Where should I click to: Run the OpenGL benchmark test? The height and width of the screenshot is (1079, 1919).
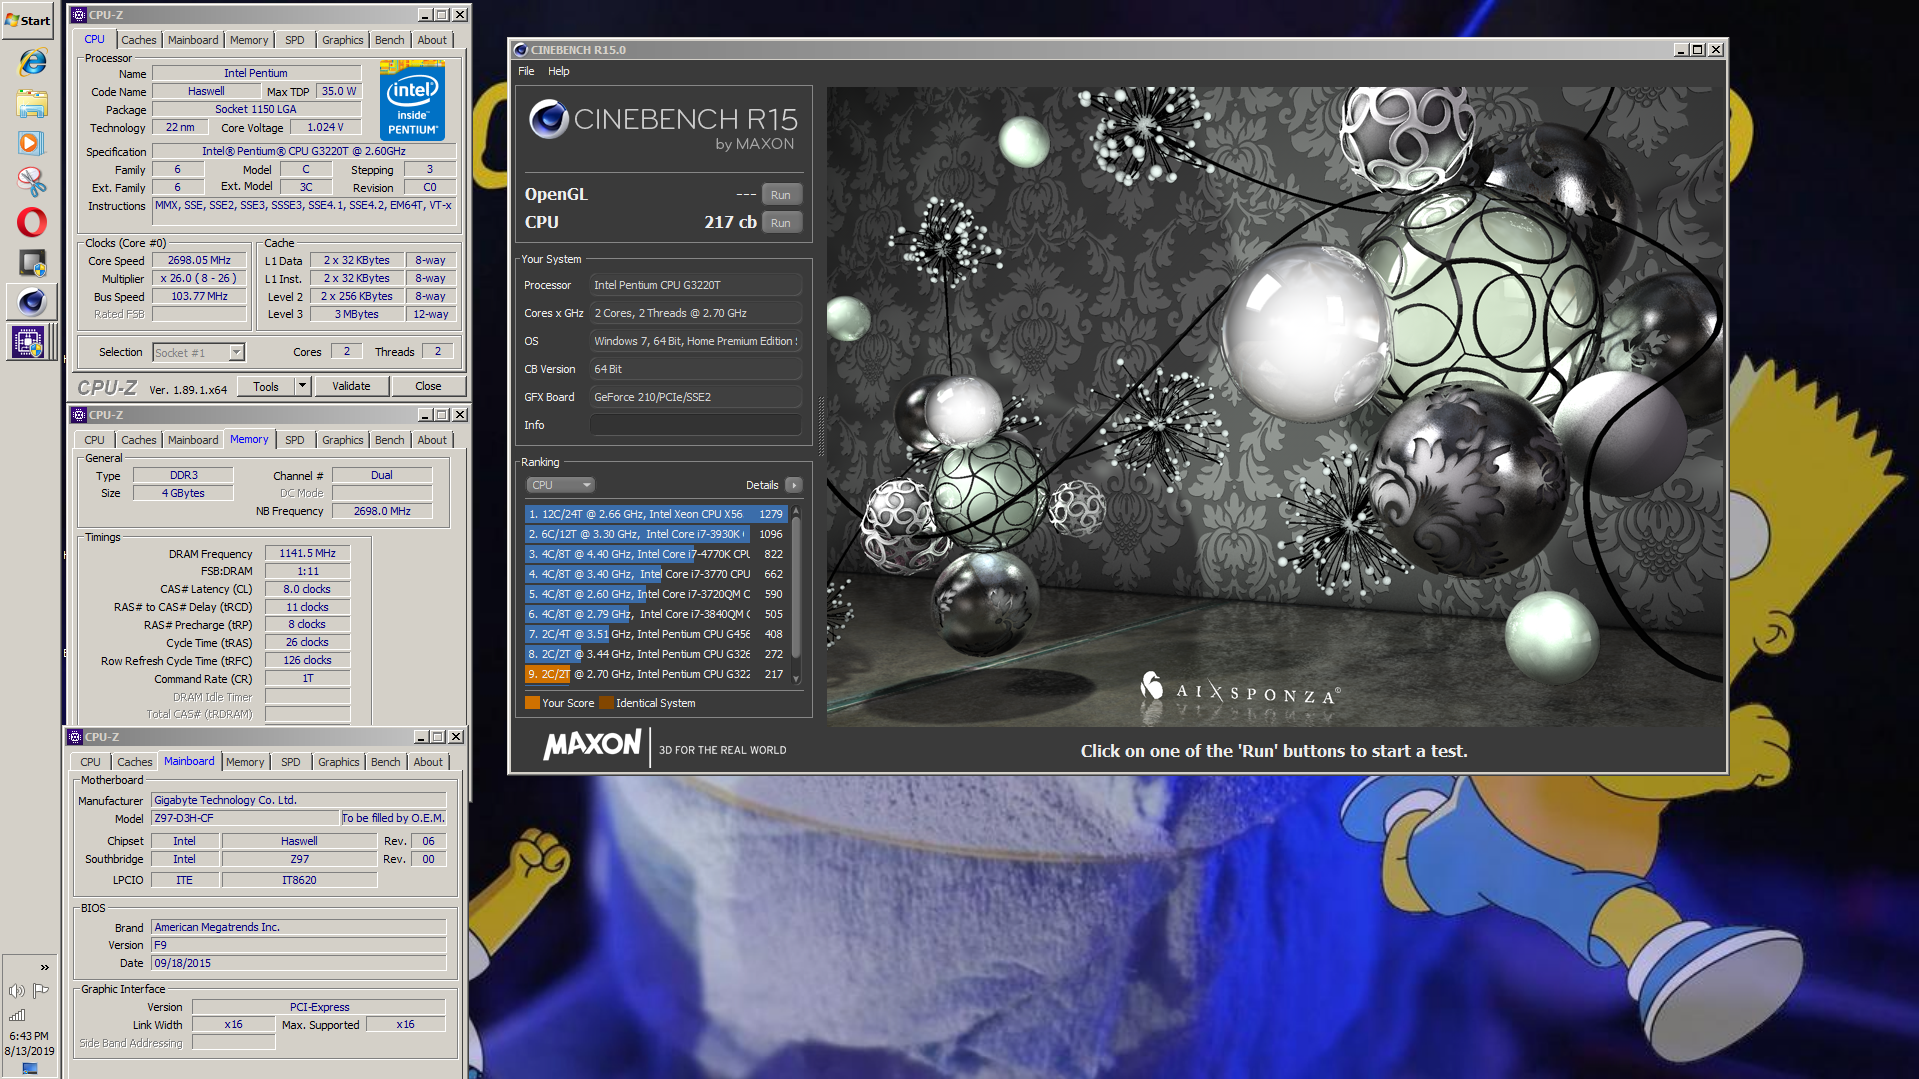(x=781, y=195)
